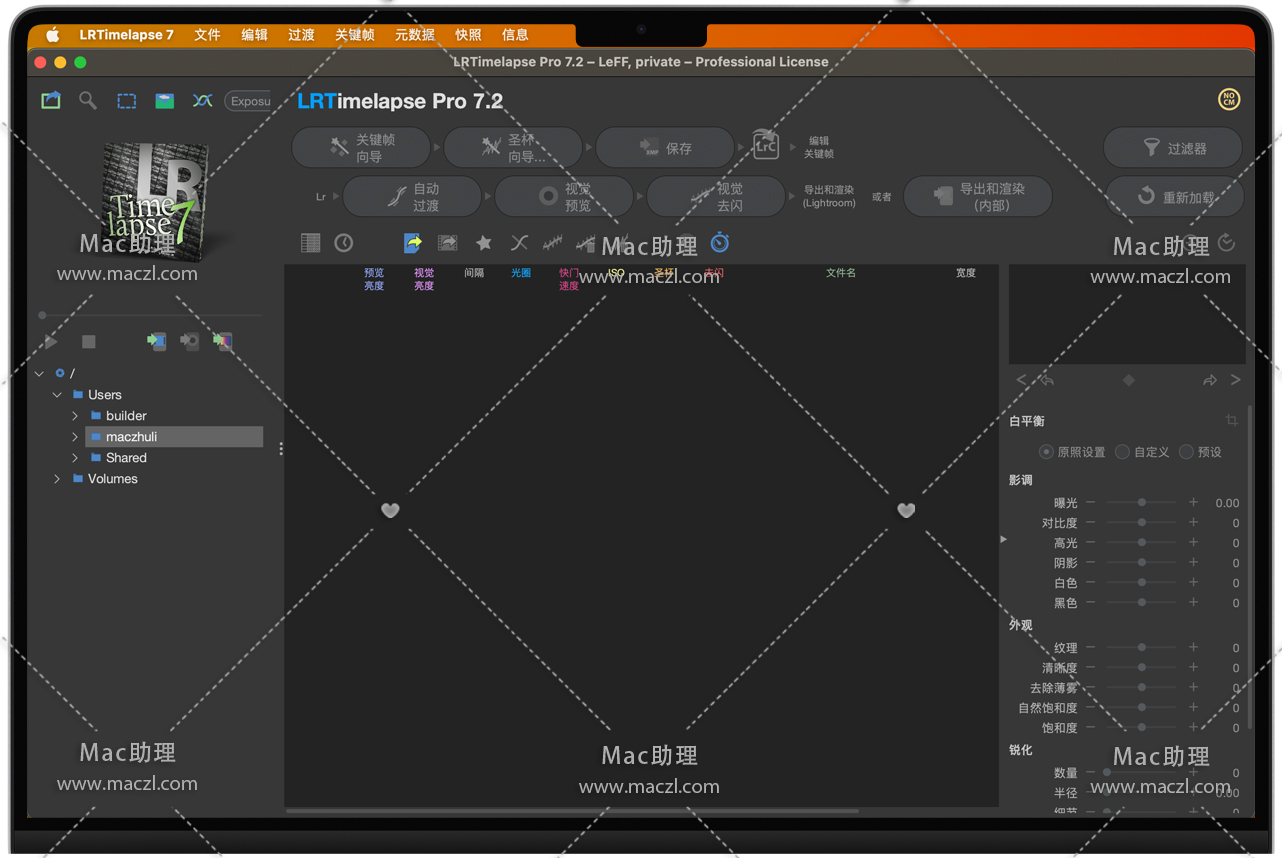
Task: Click the NO CM color management badge
Action: [1228, 99]
